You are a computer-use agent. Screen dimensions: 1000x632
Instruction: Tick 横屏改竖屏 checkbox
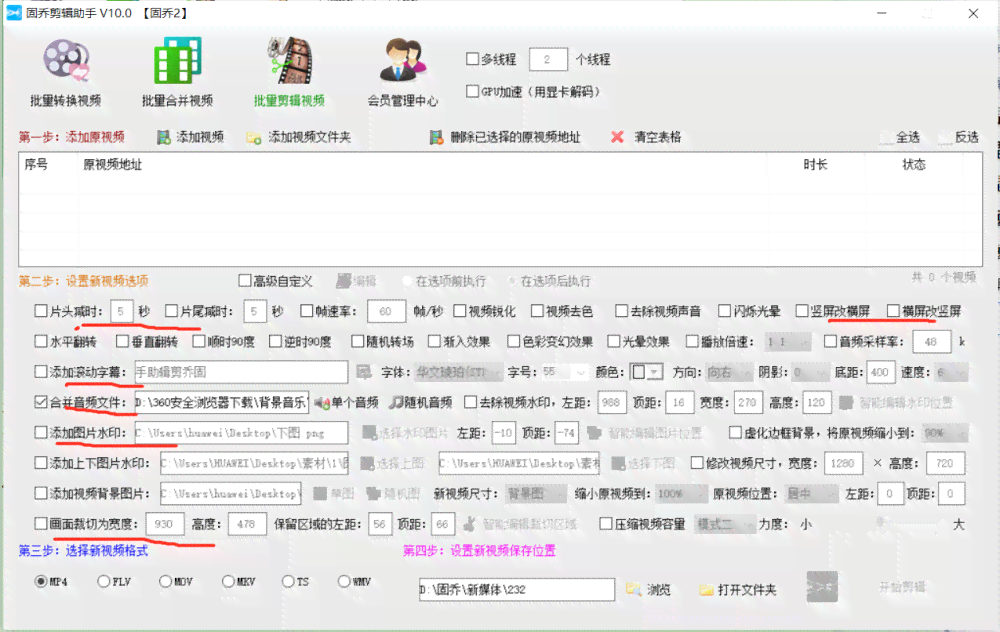(893, 311)
